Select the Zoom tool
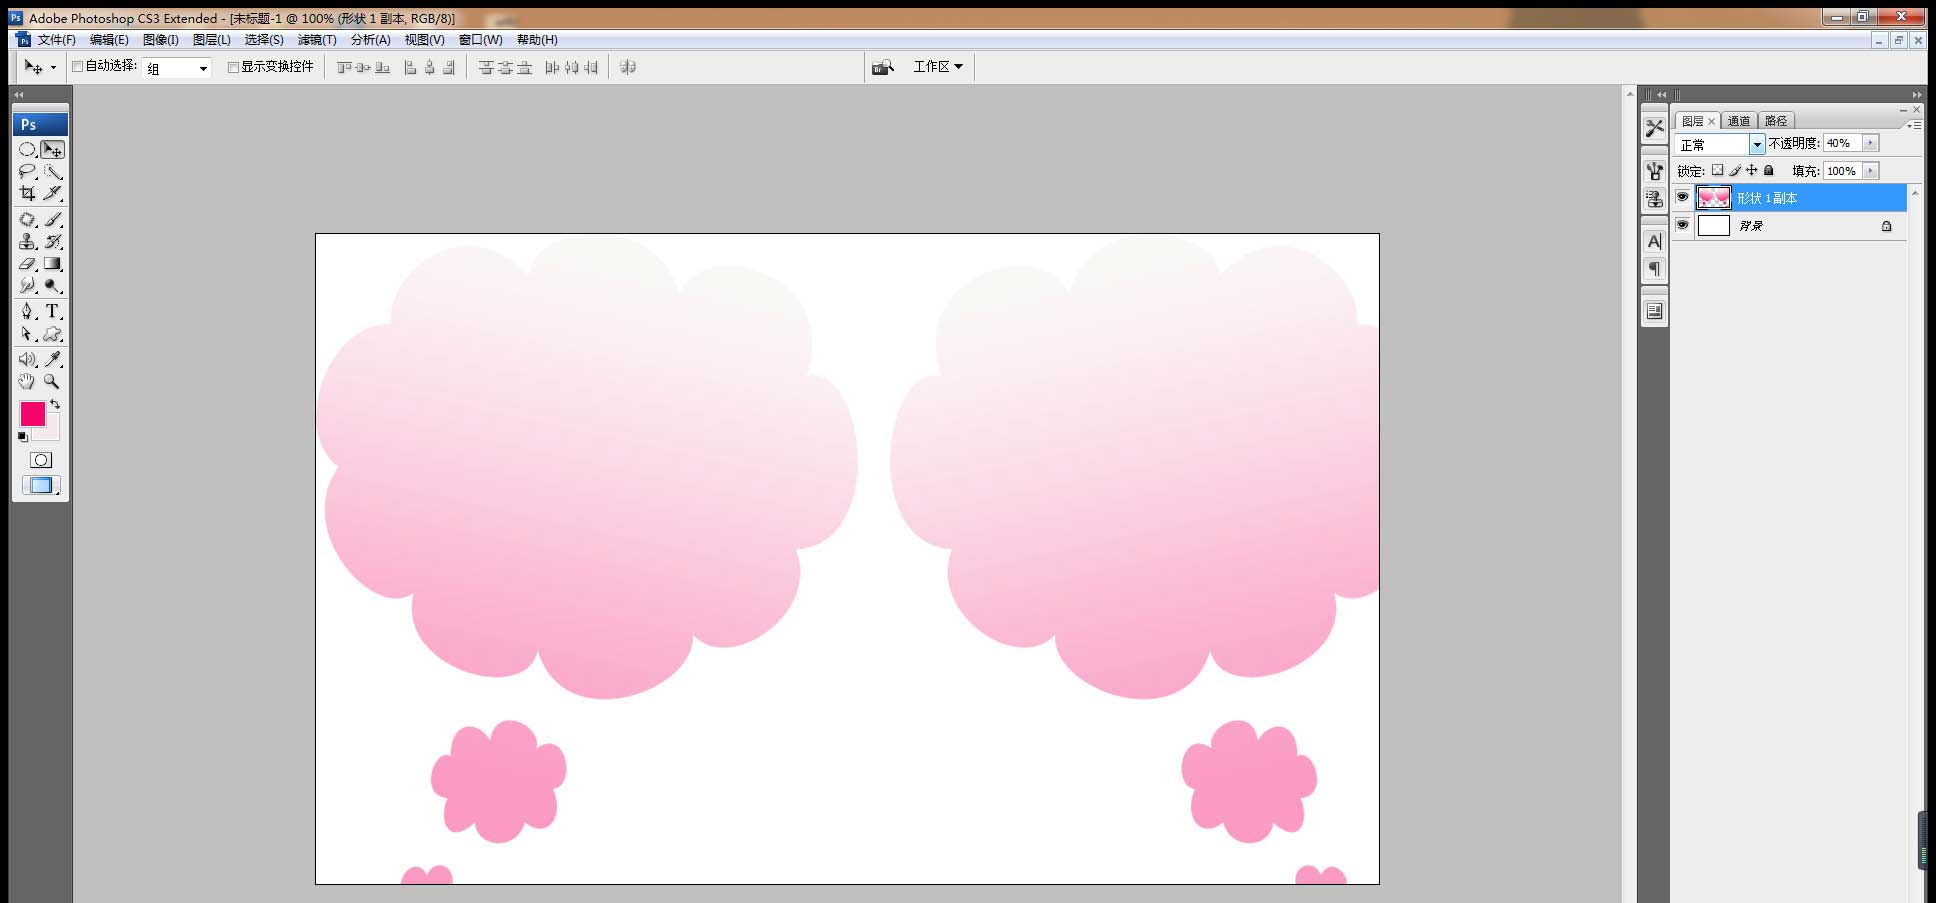Viewport: 1936px width, 903px height. tap(53, 381)
